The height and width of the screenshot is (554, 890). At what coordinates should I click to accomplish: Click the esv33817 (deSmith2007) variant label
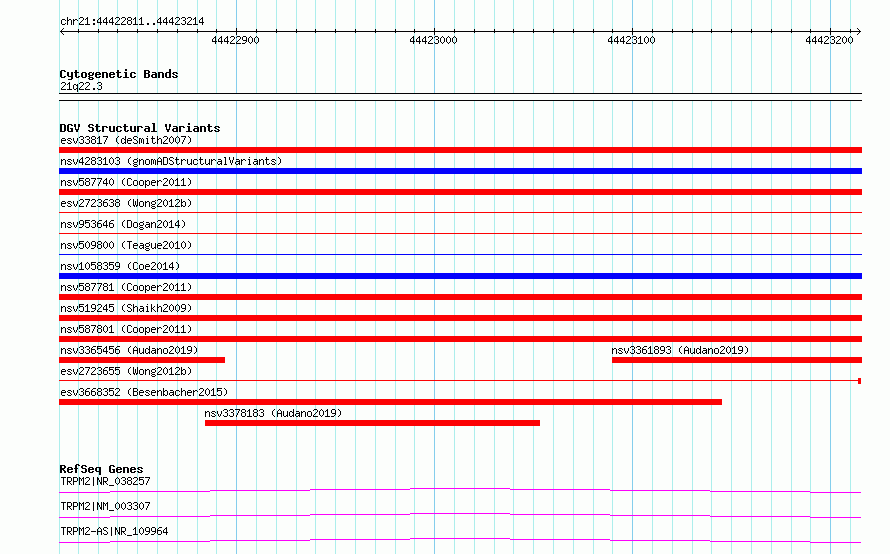click(126, 140)
